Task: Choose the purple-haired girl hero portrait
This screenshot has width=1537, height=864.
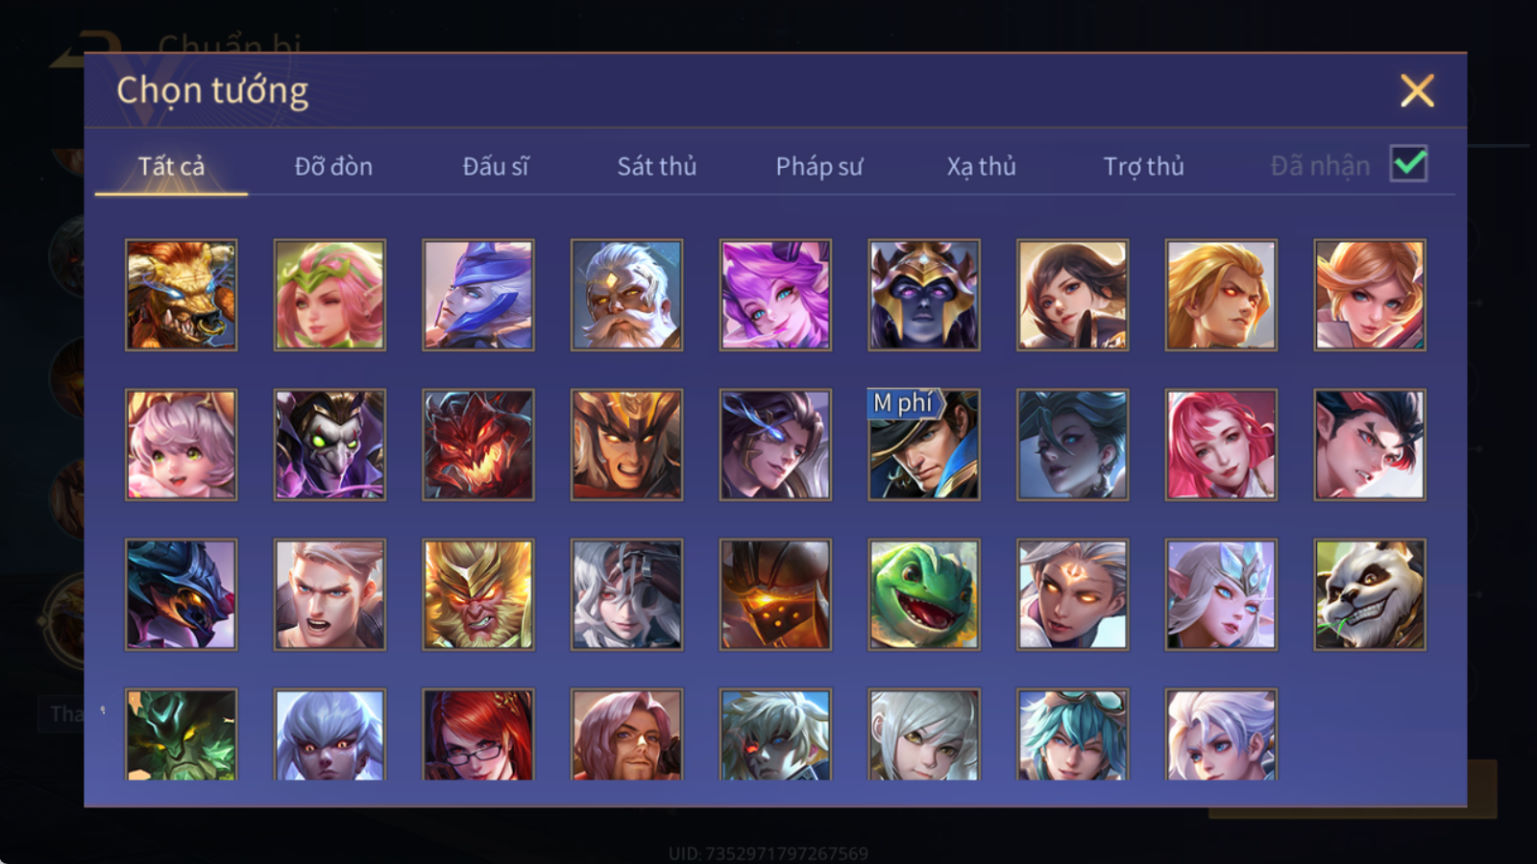Action: click(775, 295)
